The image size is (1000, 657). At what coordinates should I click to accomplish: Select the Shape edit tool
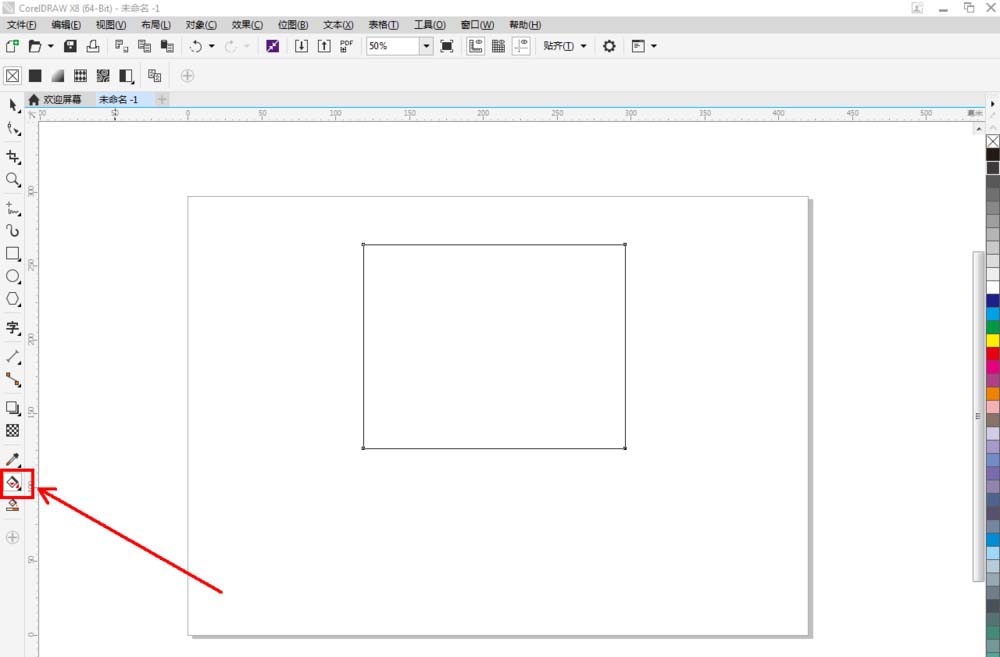coord(13,129)
